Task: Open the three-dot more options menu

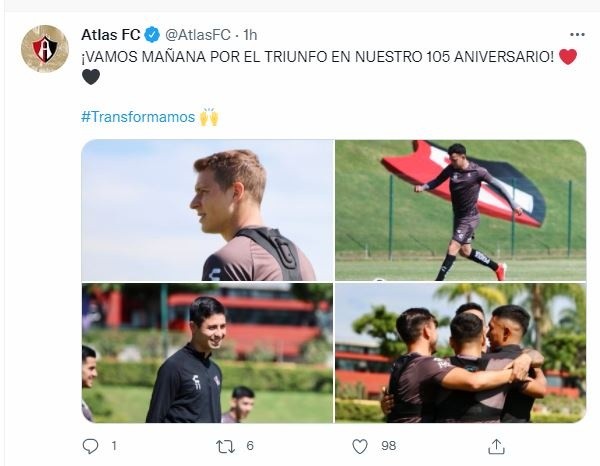Action: [577, 34]
